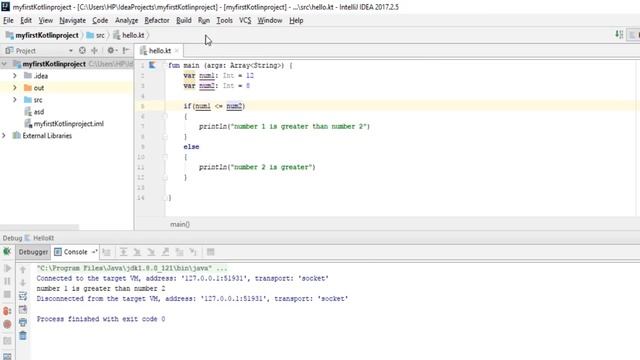The width and height of the screenshot is (640, 360).
Task: Expand the out folder
Action: pyautogui.click(x=15, y=88)
